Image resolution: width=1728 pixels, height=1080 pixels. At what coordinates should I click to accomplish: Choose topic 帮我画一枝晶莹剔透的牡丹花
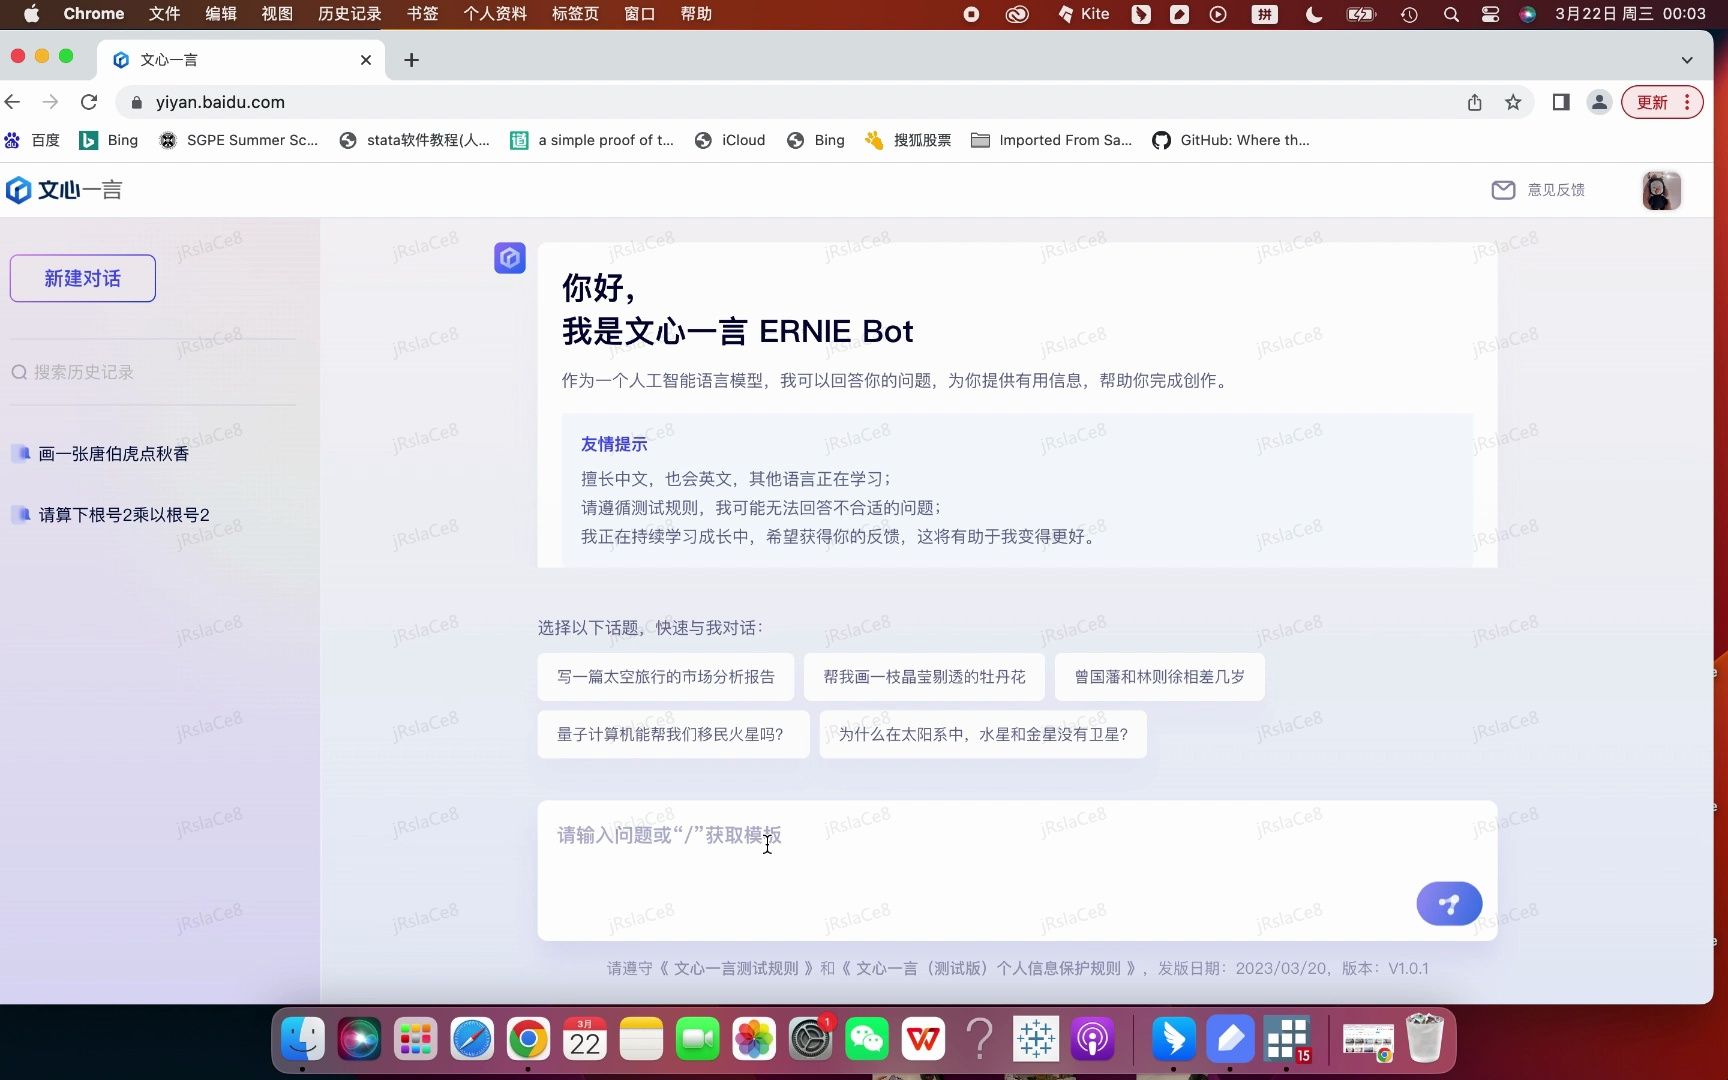[x=924, y=677]
